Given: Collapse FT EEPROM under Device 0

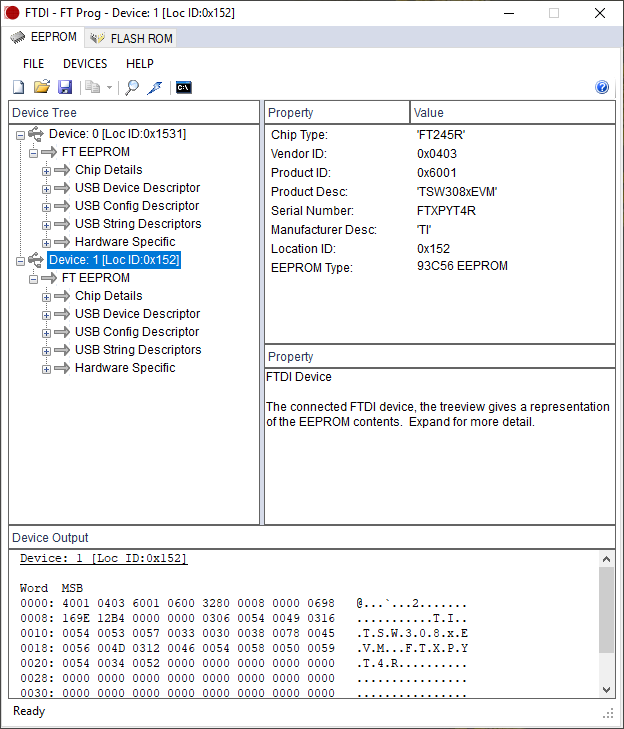Looking at the screenshot, I should tap(33, 153).
